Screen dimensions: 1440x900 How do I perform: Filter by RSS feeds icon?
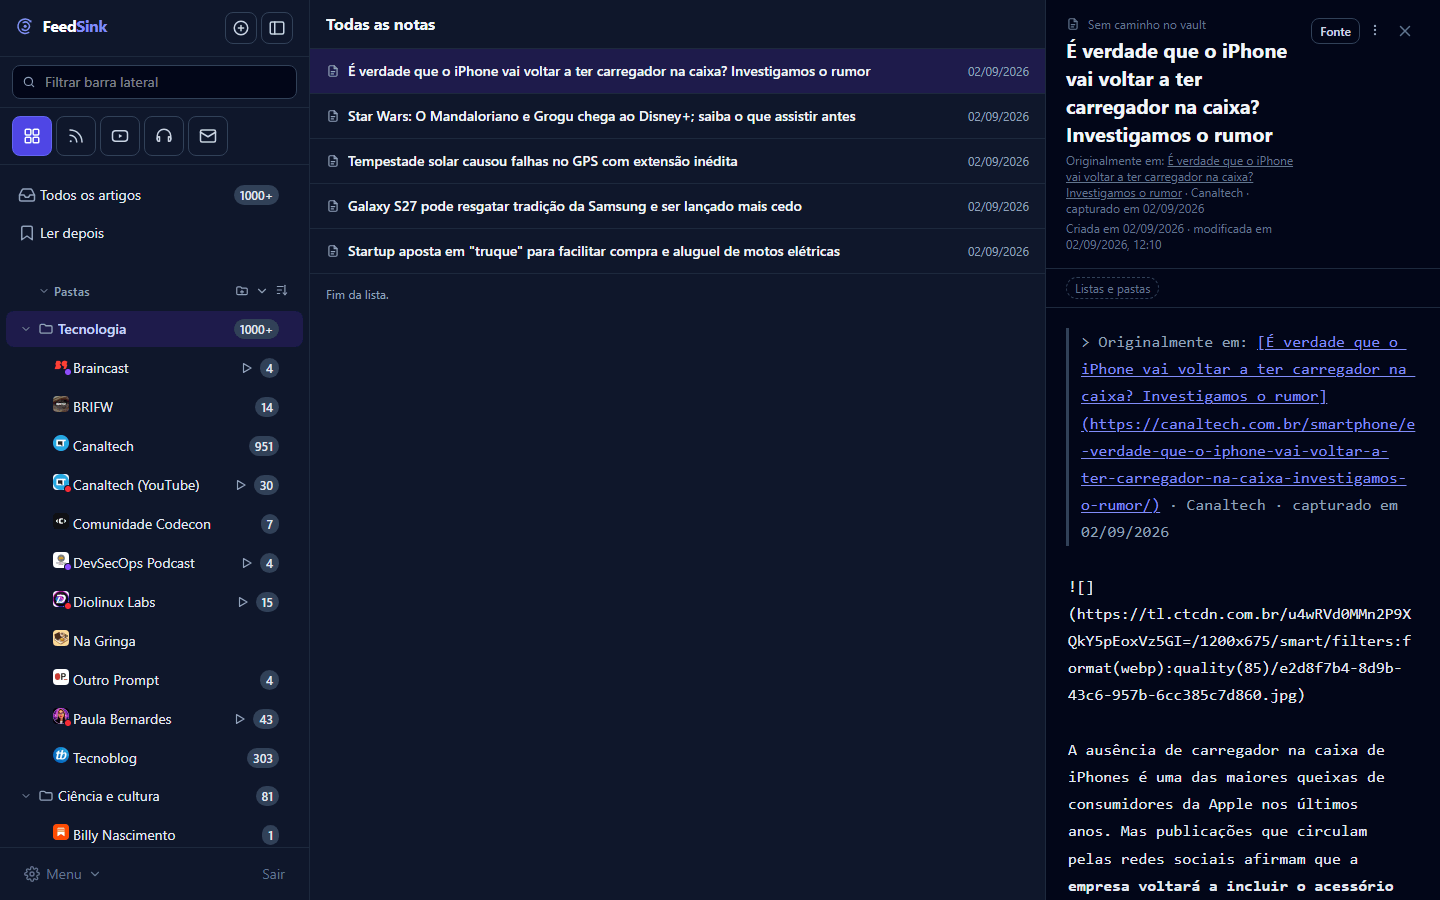tap(76, 136)
